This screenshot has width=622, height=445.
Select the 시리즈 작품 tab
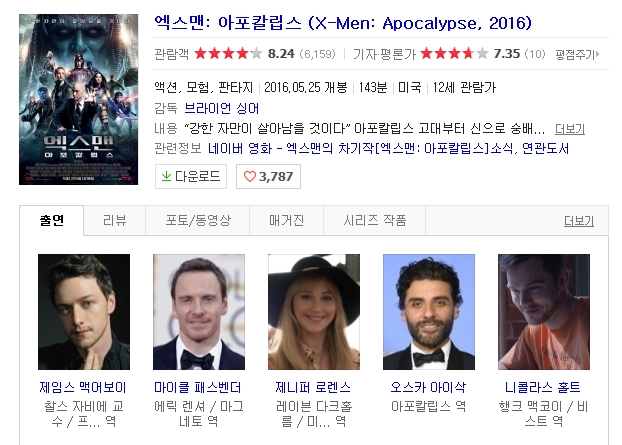(x=374, y=220)
